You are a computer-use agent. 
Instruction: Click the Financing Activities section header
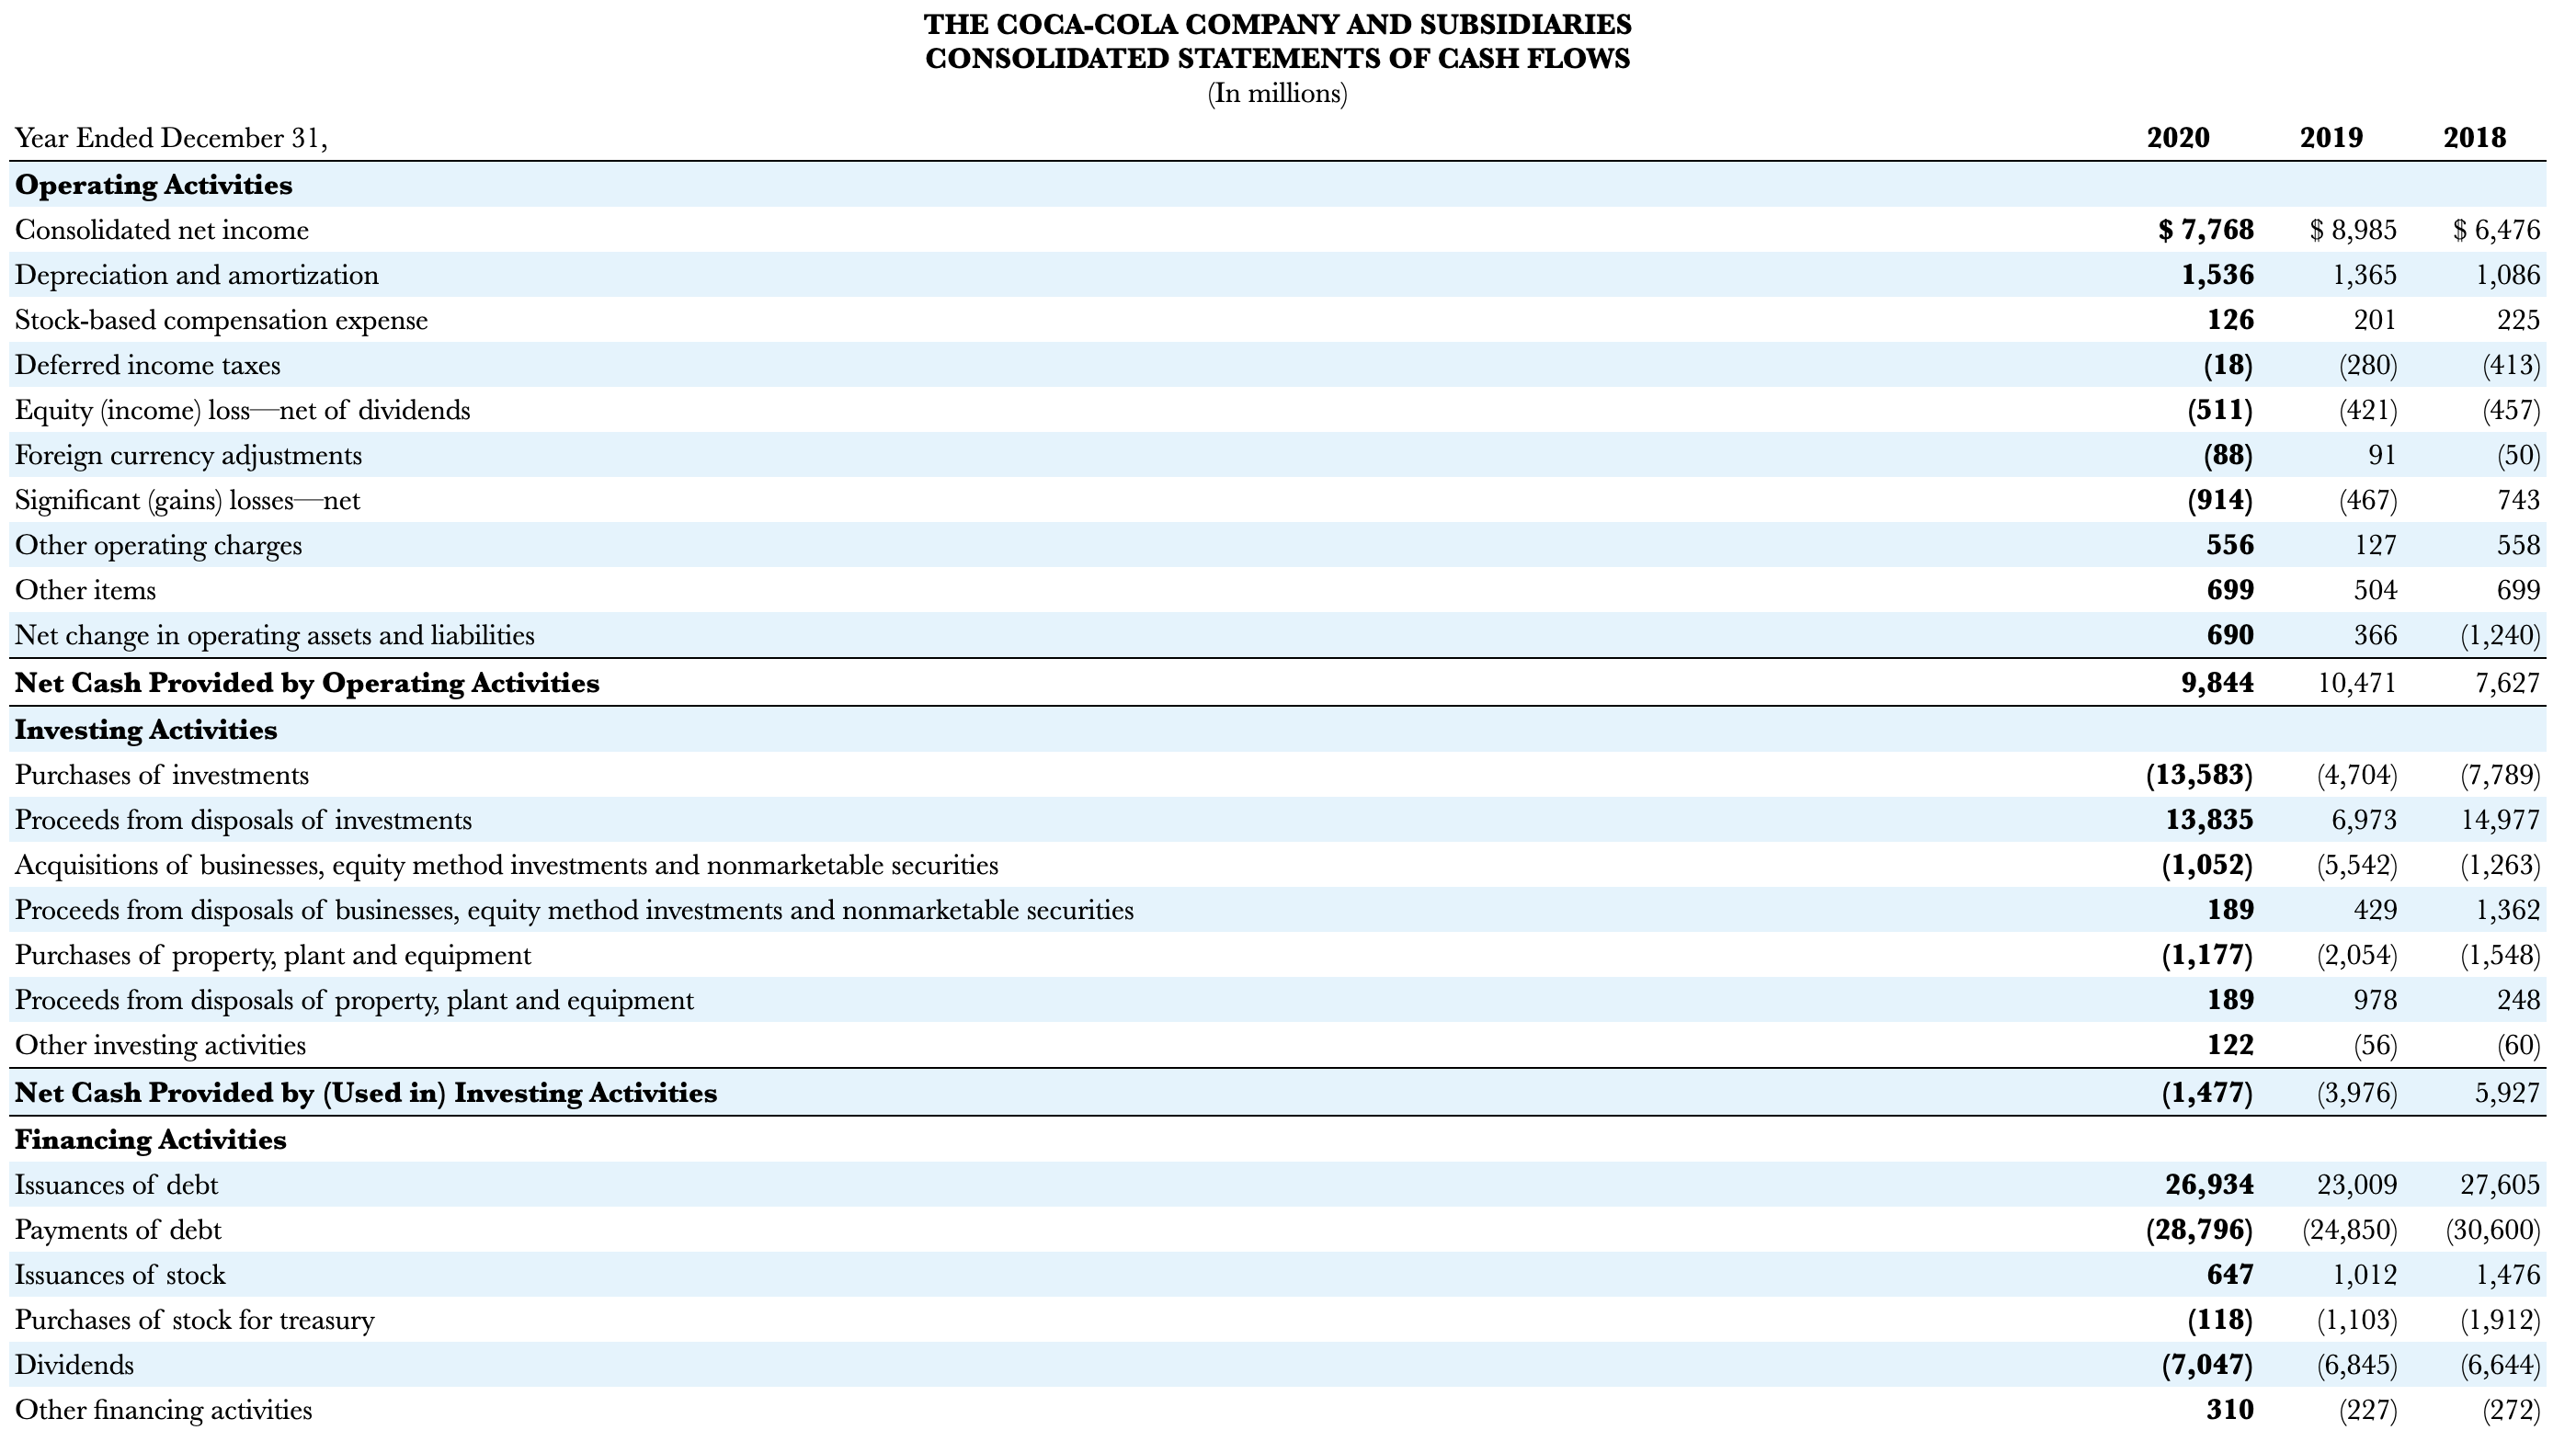150,1139
